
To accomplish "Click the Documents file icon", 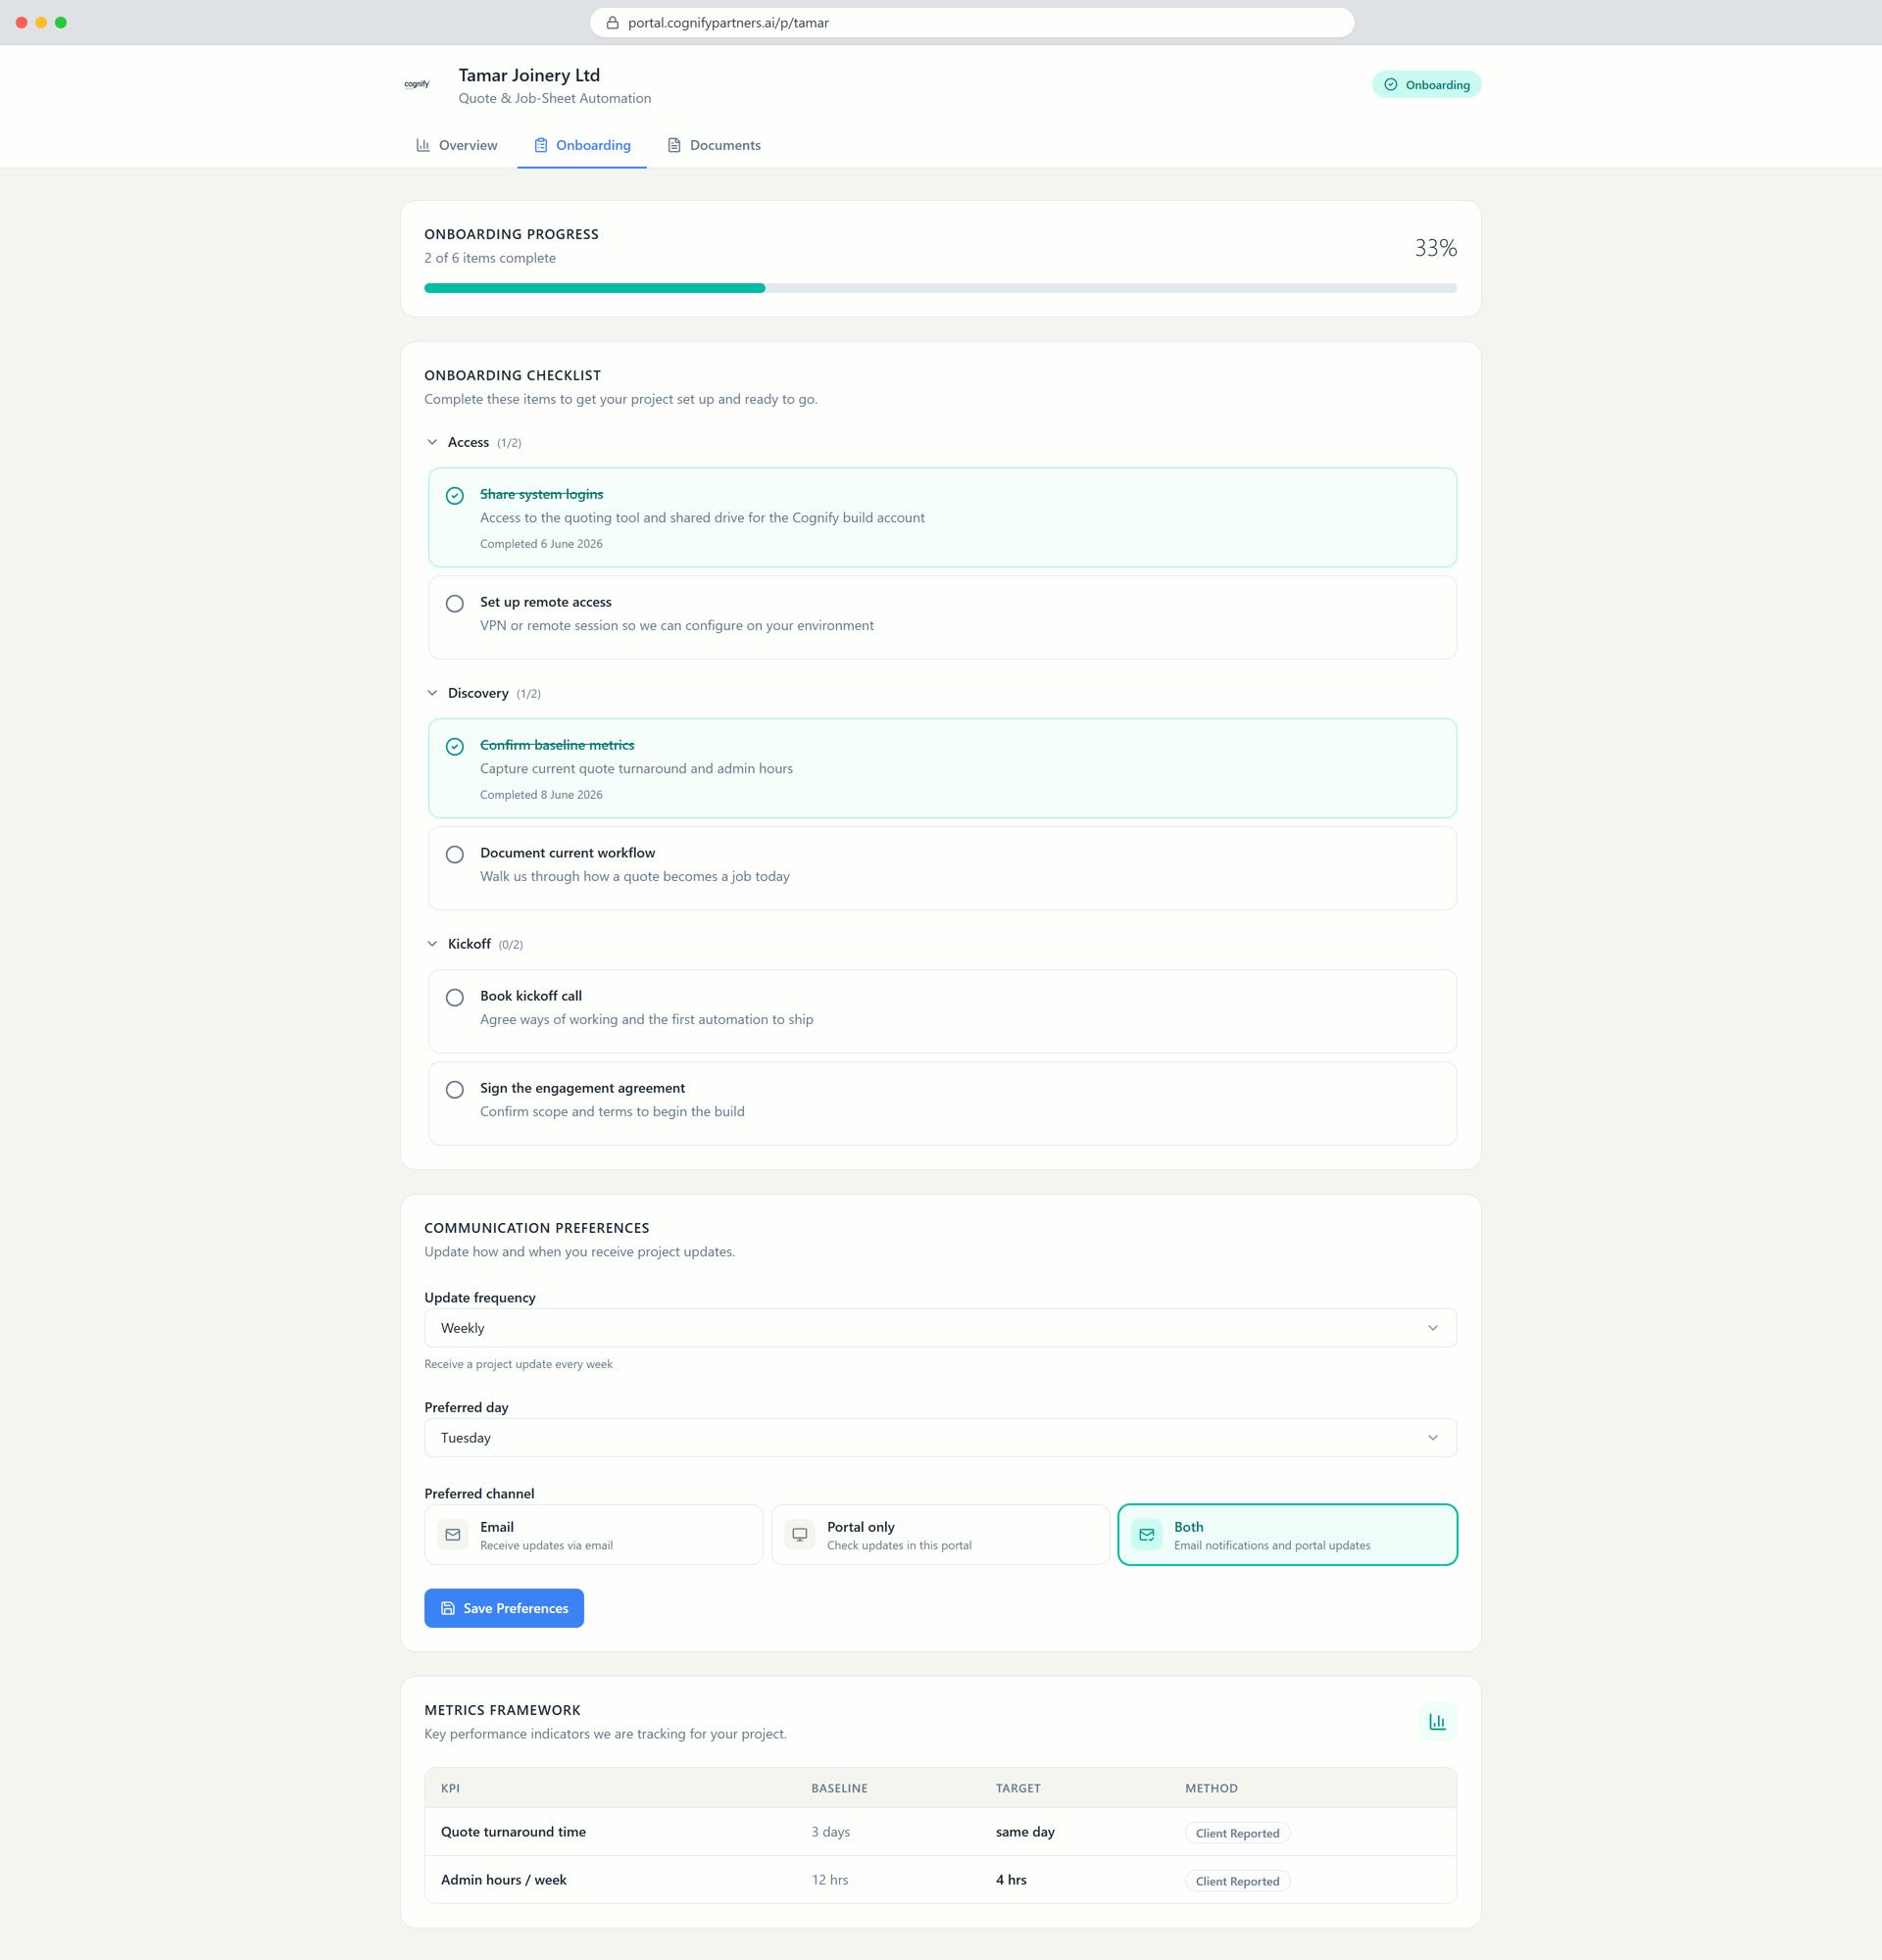I will pyautogui.click(x=674, y=145).
